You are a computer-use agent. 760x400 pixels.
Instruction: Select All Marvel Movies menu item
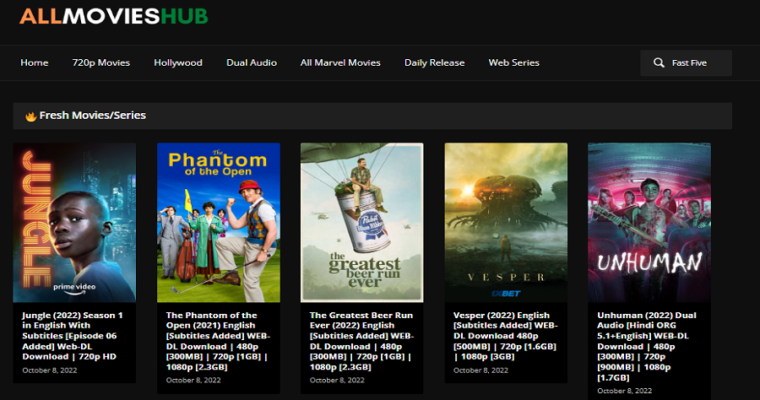340,63
